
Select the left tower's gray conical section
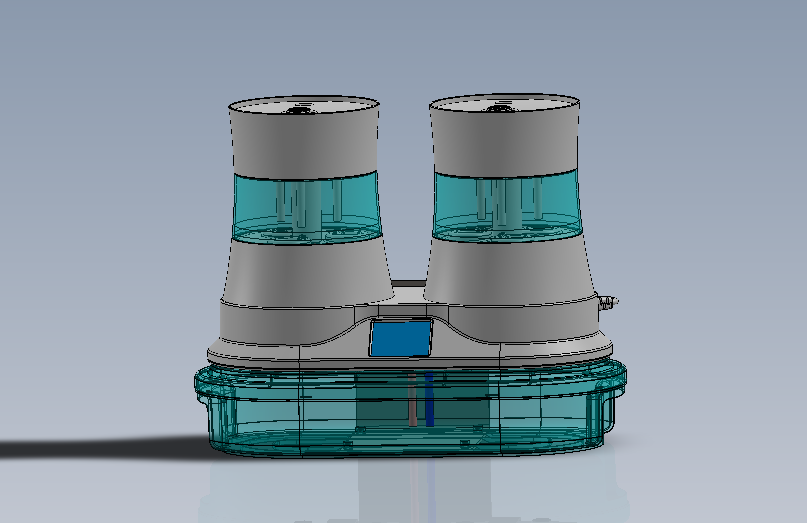(x=304, y=270)
